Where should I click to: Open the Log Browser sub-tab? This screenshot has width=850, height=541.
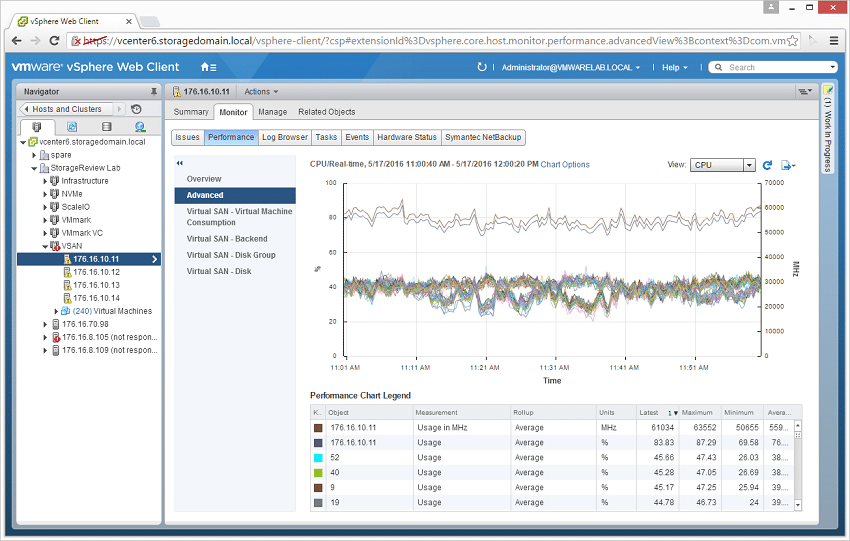[285, 137]
